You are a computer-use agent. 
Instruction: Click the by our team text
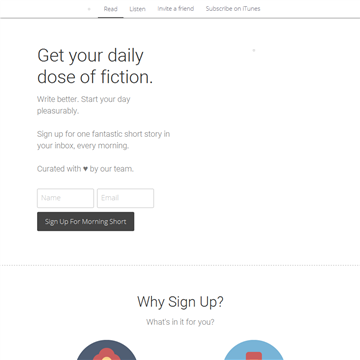(111, 169)
